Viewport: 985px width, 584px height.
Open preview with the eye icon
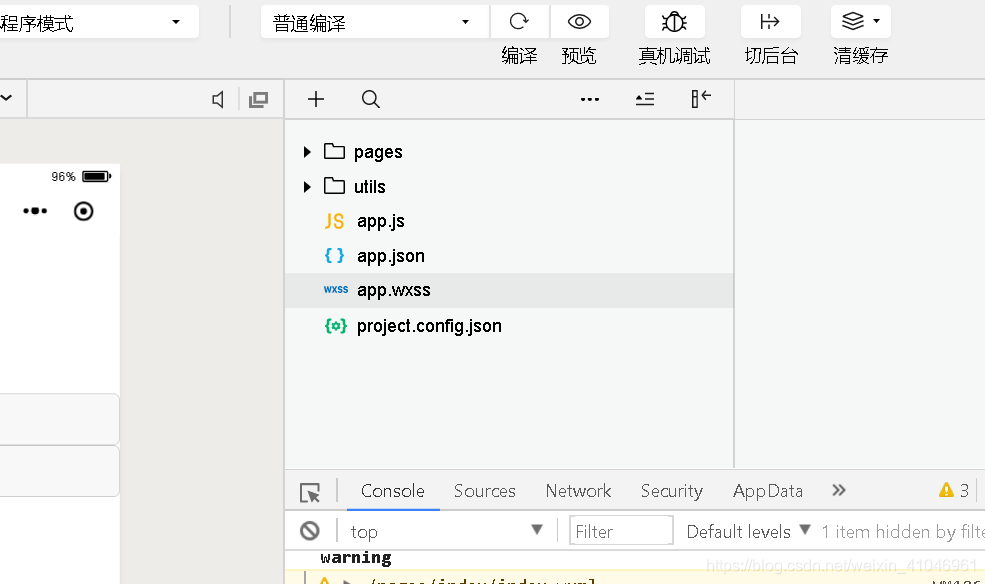coord(579,22)
